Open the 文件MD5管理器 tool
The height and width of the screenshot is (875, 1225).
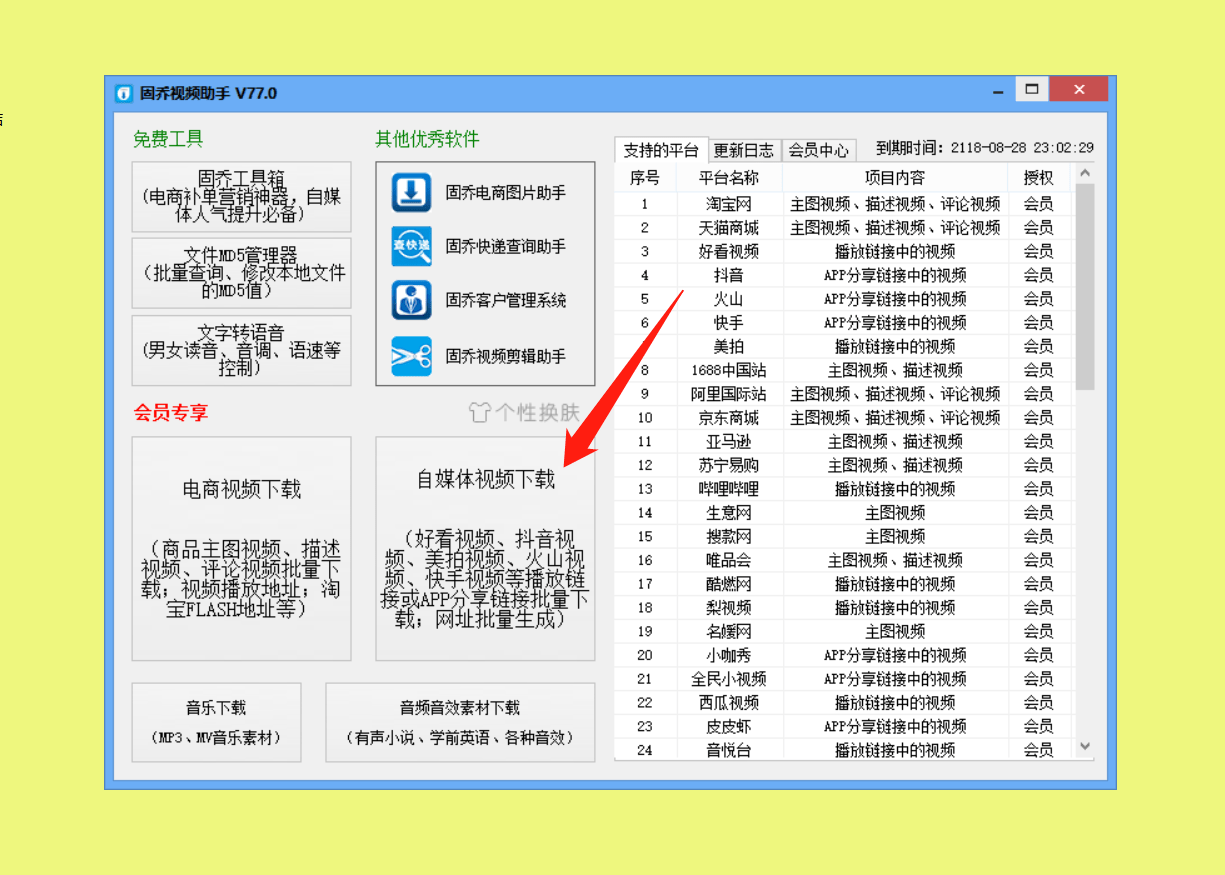tap(241, 272)
